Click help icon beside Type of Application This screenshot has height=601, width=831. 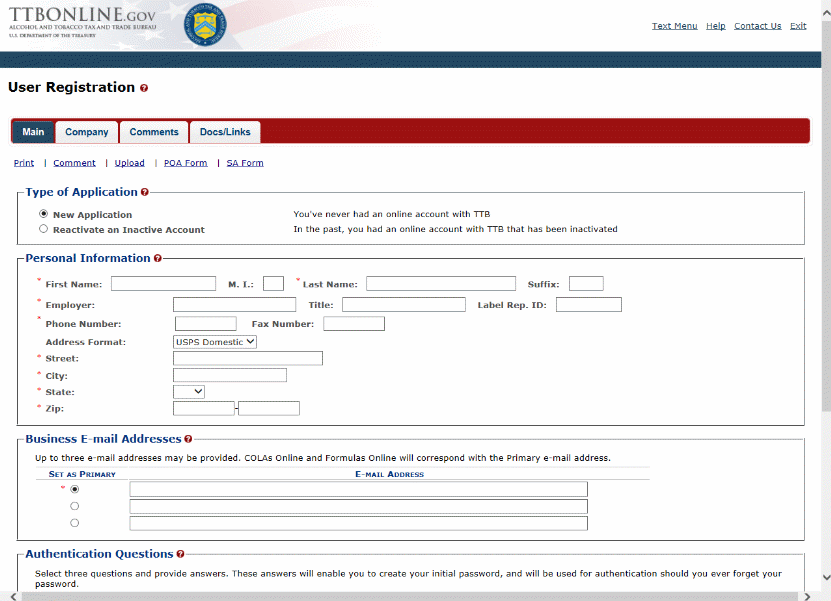click(145, 192)
